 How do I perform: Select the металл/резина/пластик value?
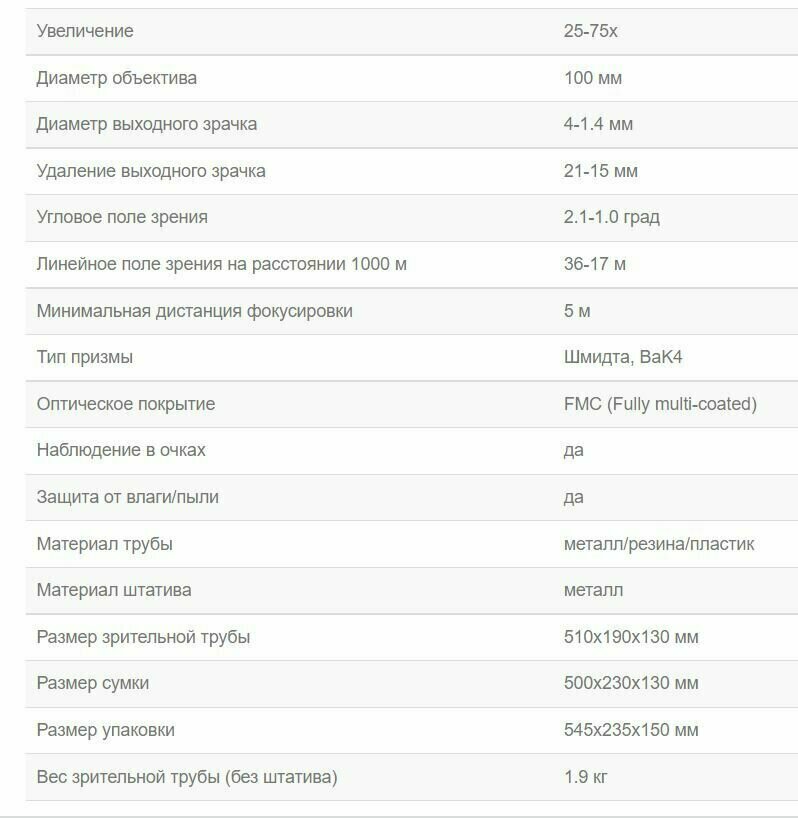pos(659,544)
